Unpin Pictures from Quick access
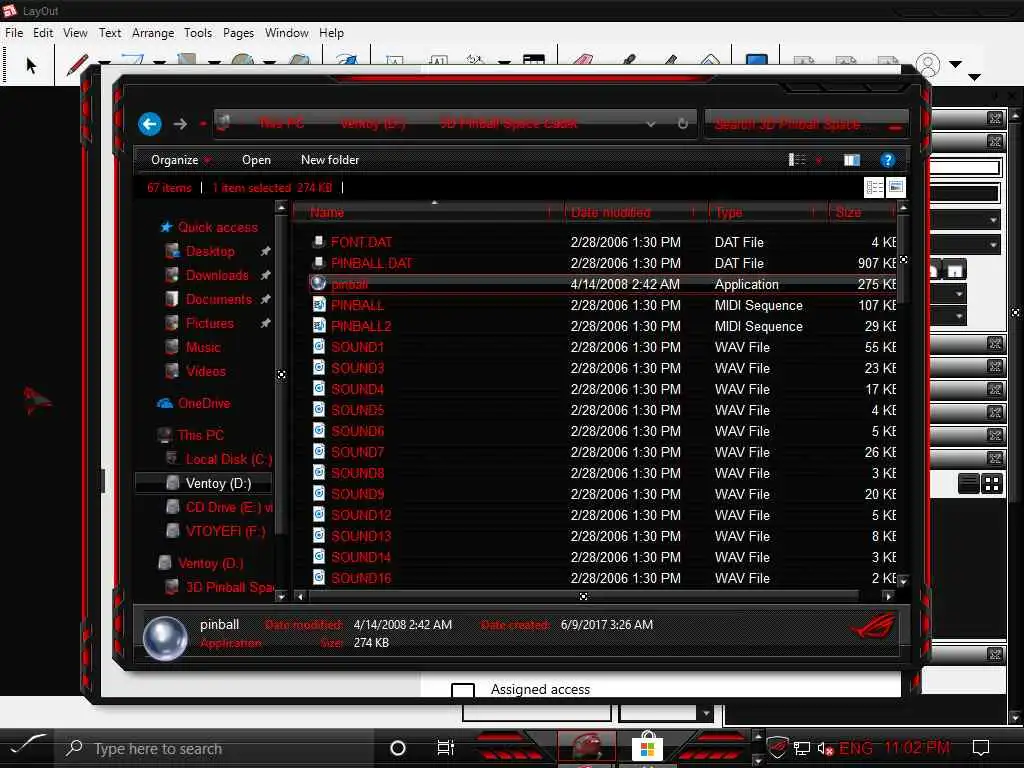 point(265,323)
